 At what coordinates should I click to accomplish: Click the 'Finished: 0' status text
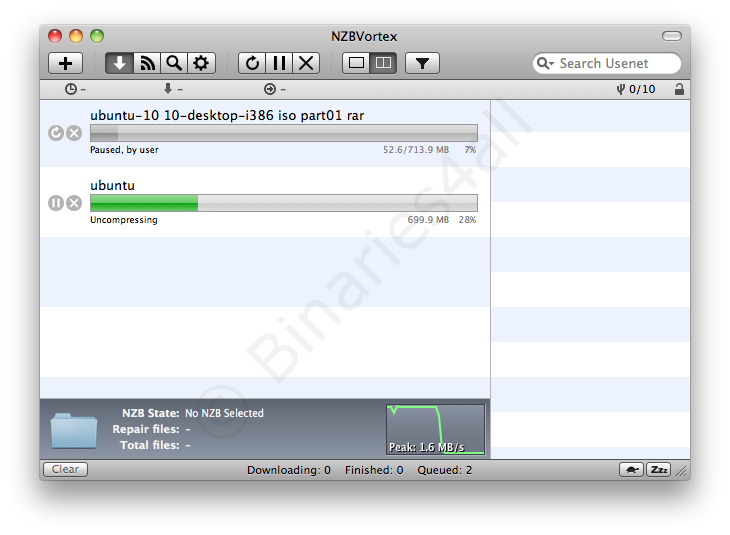pos(374,470)
